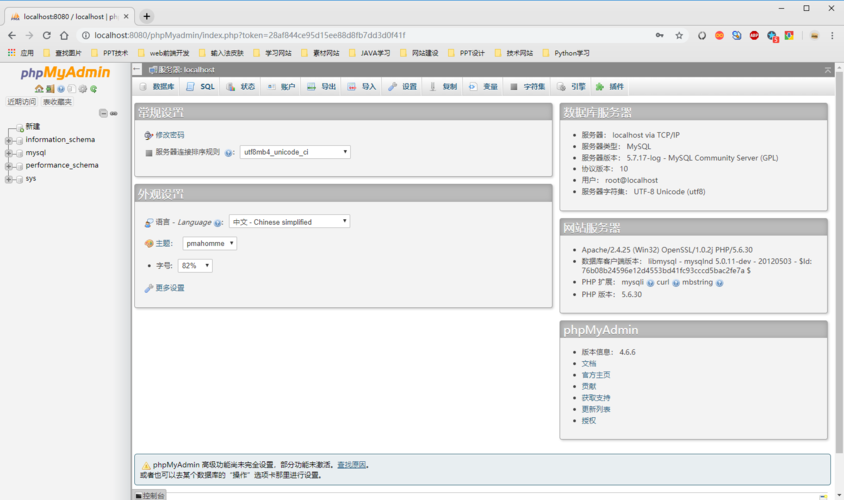Open a new browser tab with plus button
This screenshot has height=500, width=844.
(x=146, y=16)
